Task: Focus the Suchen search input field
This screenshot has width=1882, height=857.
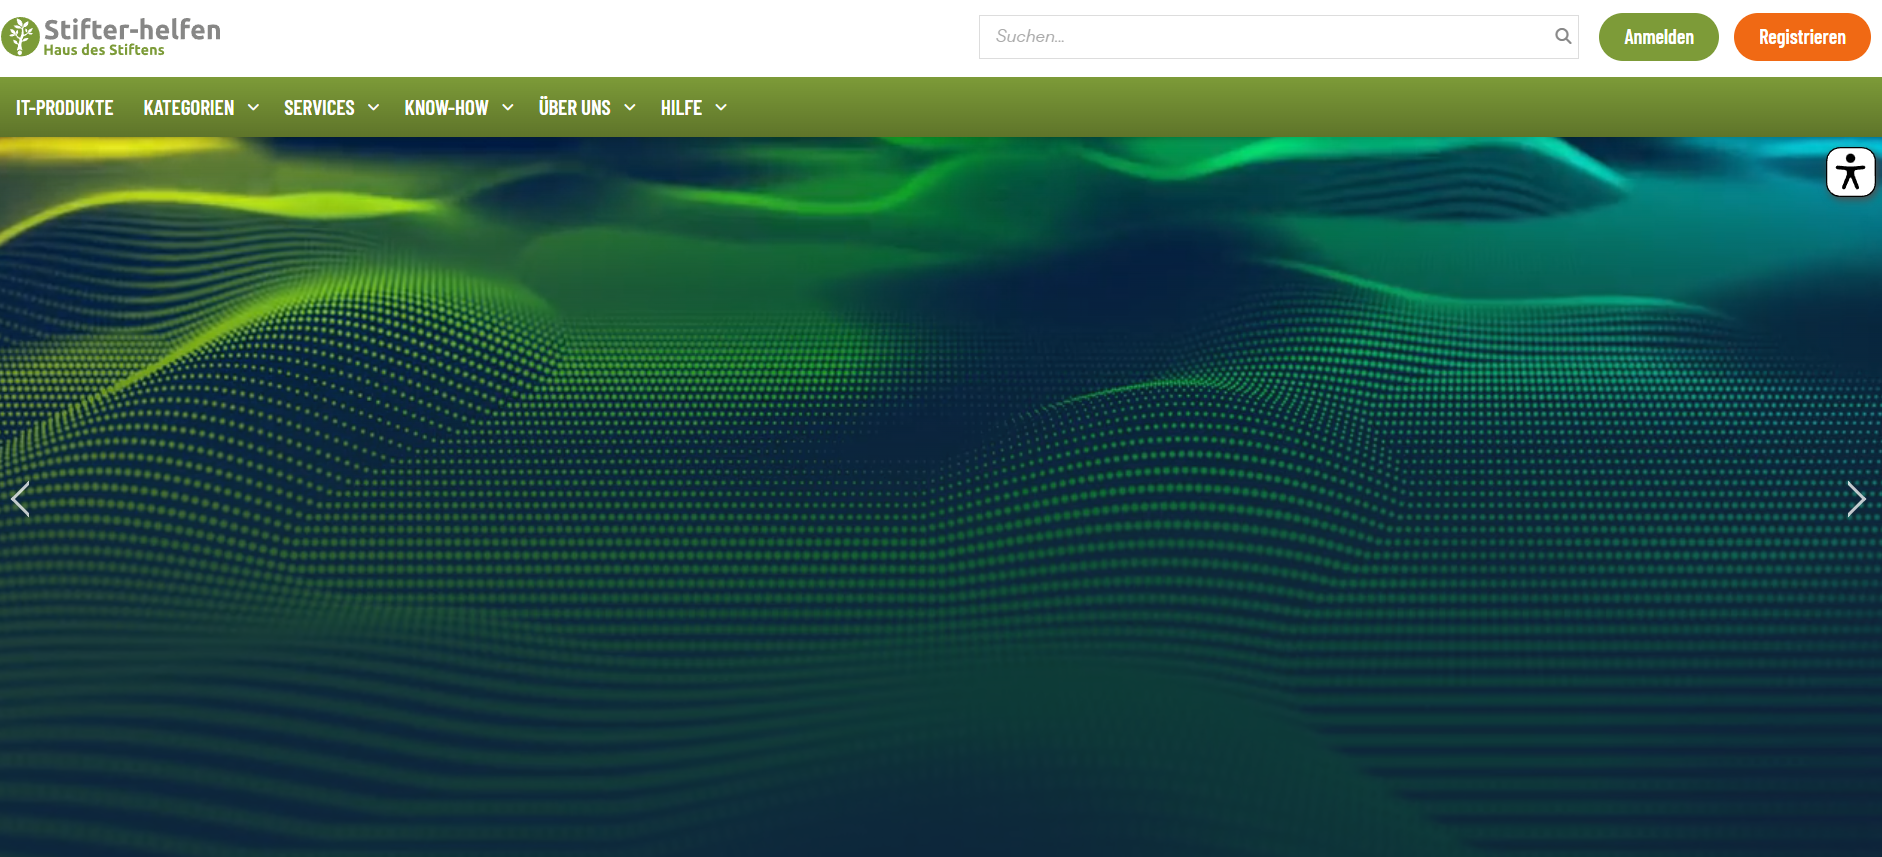Action: [x=1260, y=37]
